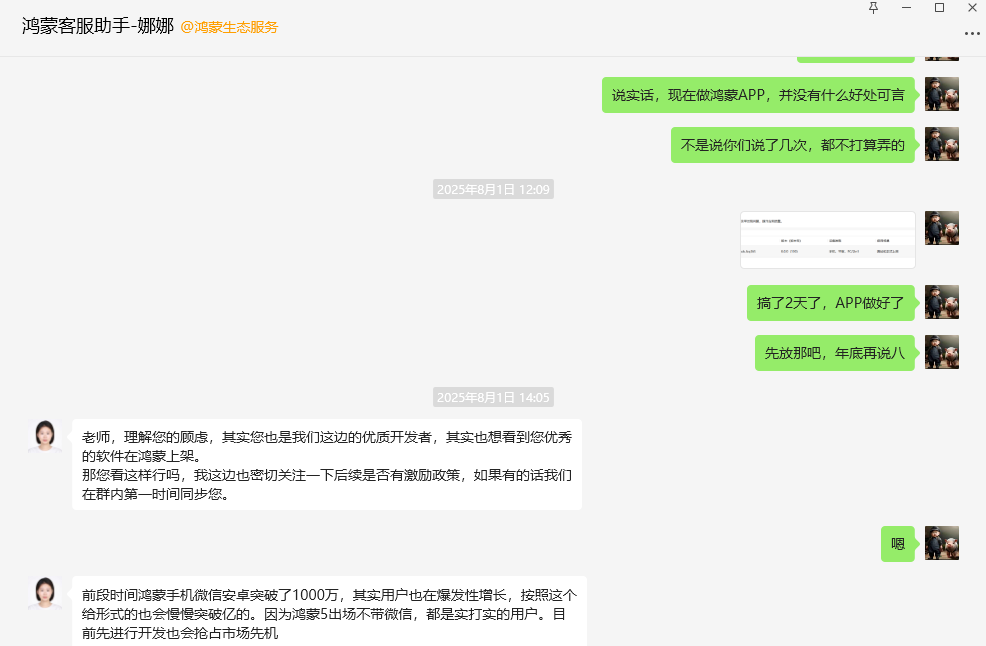The image size is (986, 646).
Task: Click the '@鸿蒙生态服务' label in header
Action: point(229,27)
